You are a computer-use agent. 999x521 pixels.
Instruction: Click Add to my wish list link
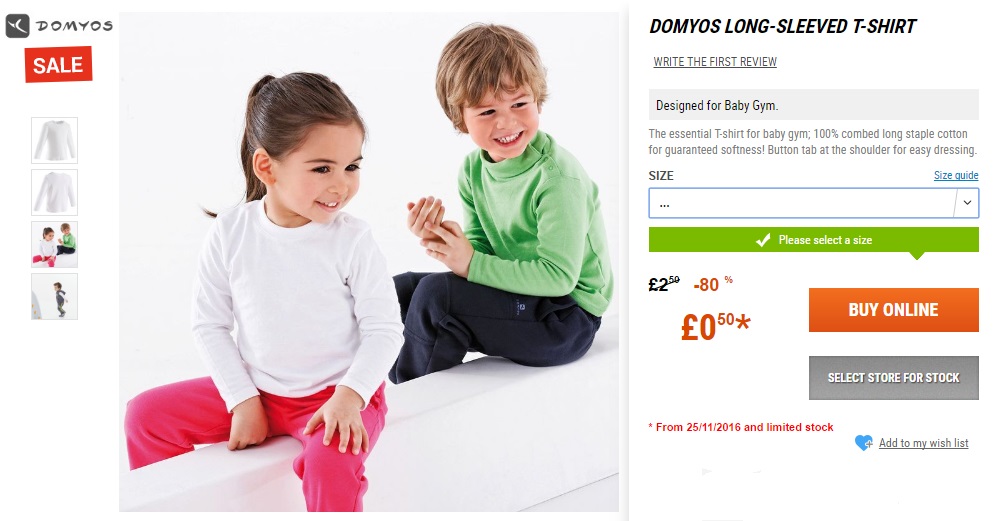923,443
